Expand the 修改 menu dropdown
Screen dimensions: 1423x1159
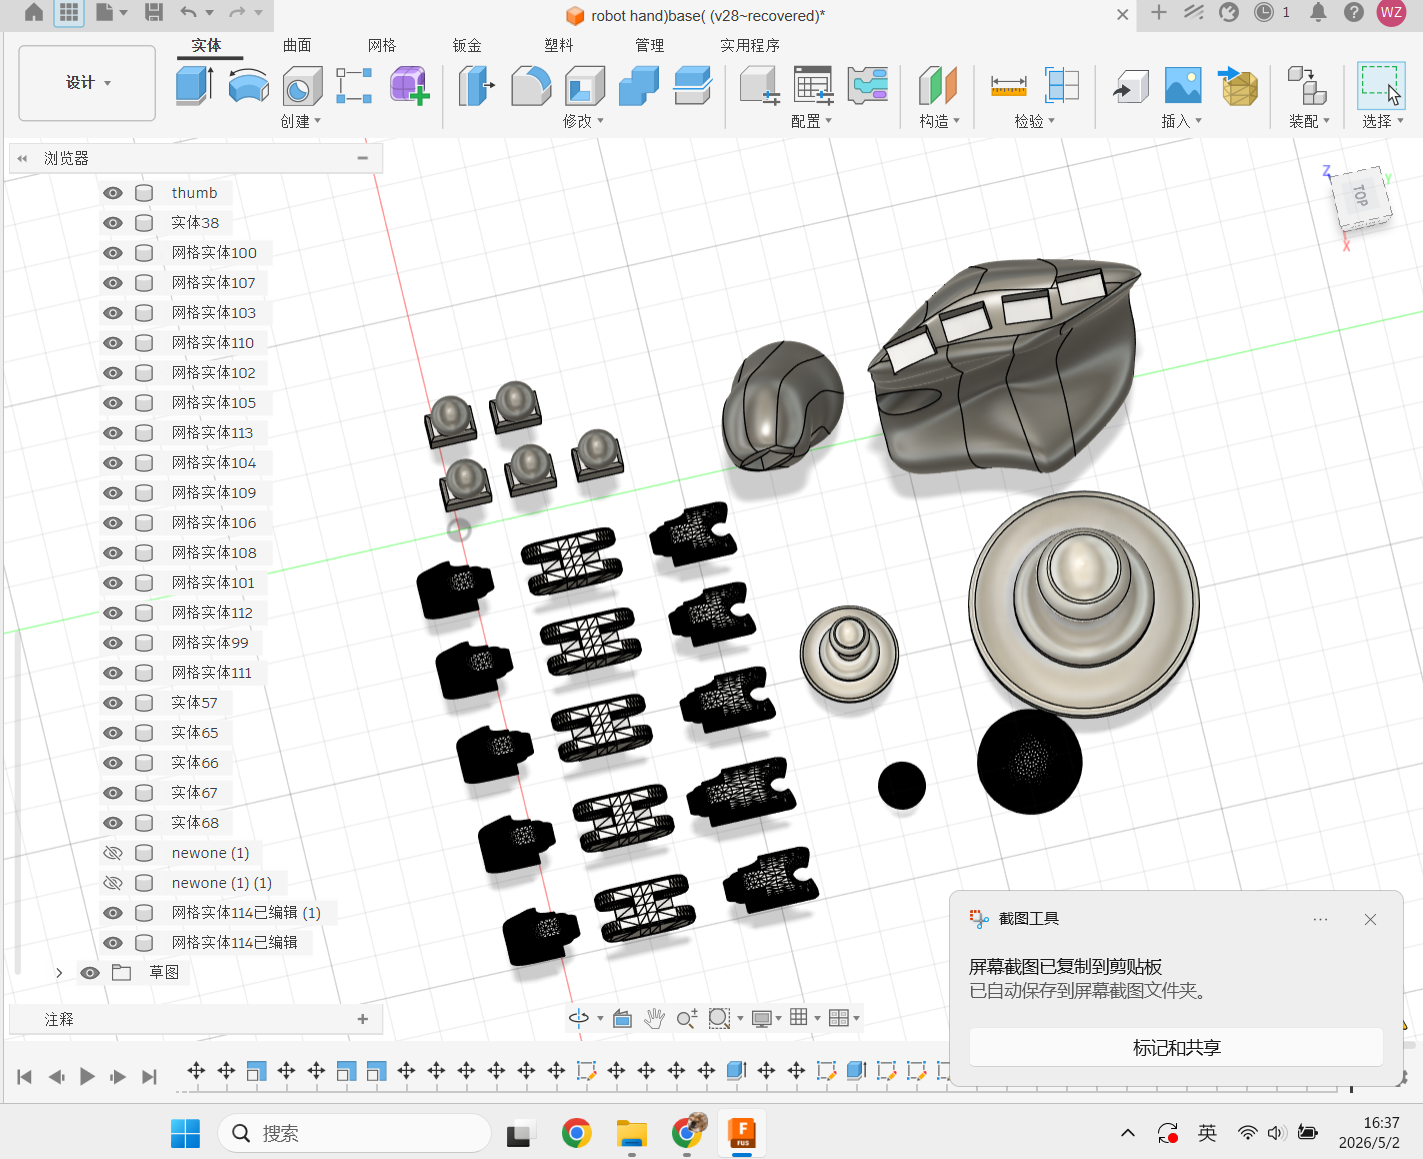[x=584, y=121]
